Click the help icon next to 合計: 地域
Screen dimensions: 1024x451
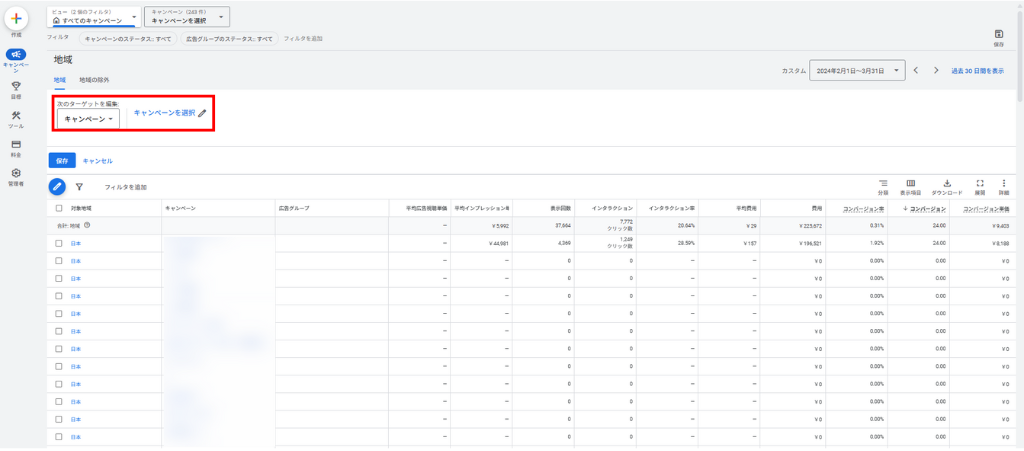pos(86,225)
